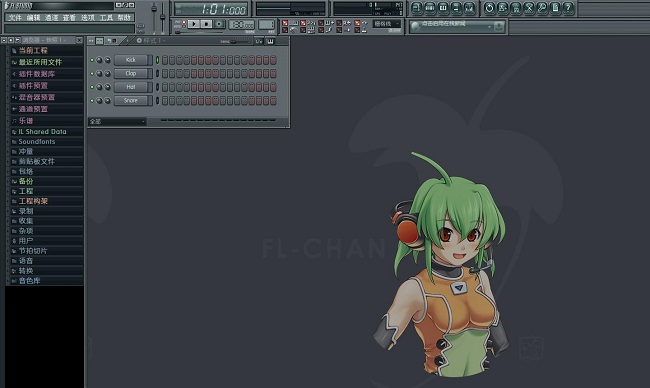Open the 查看 menu
The image size is (650, 388).
point(69,17)
